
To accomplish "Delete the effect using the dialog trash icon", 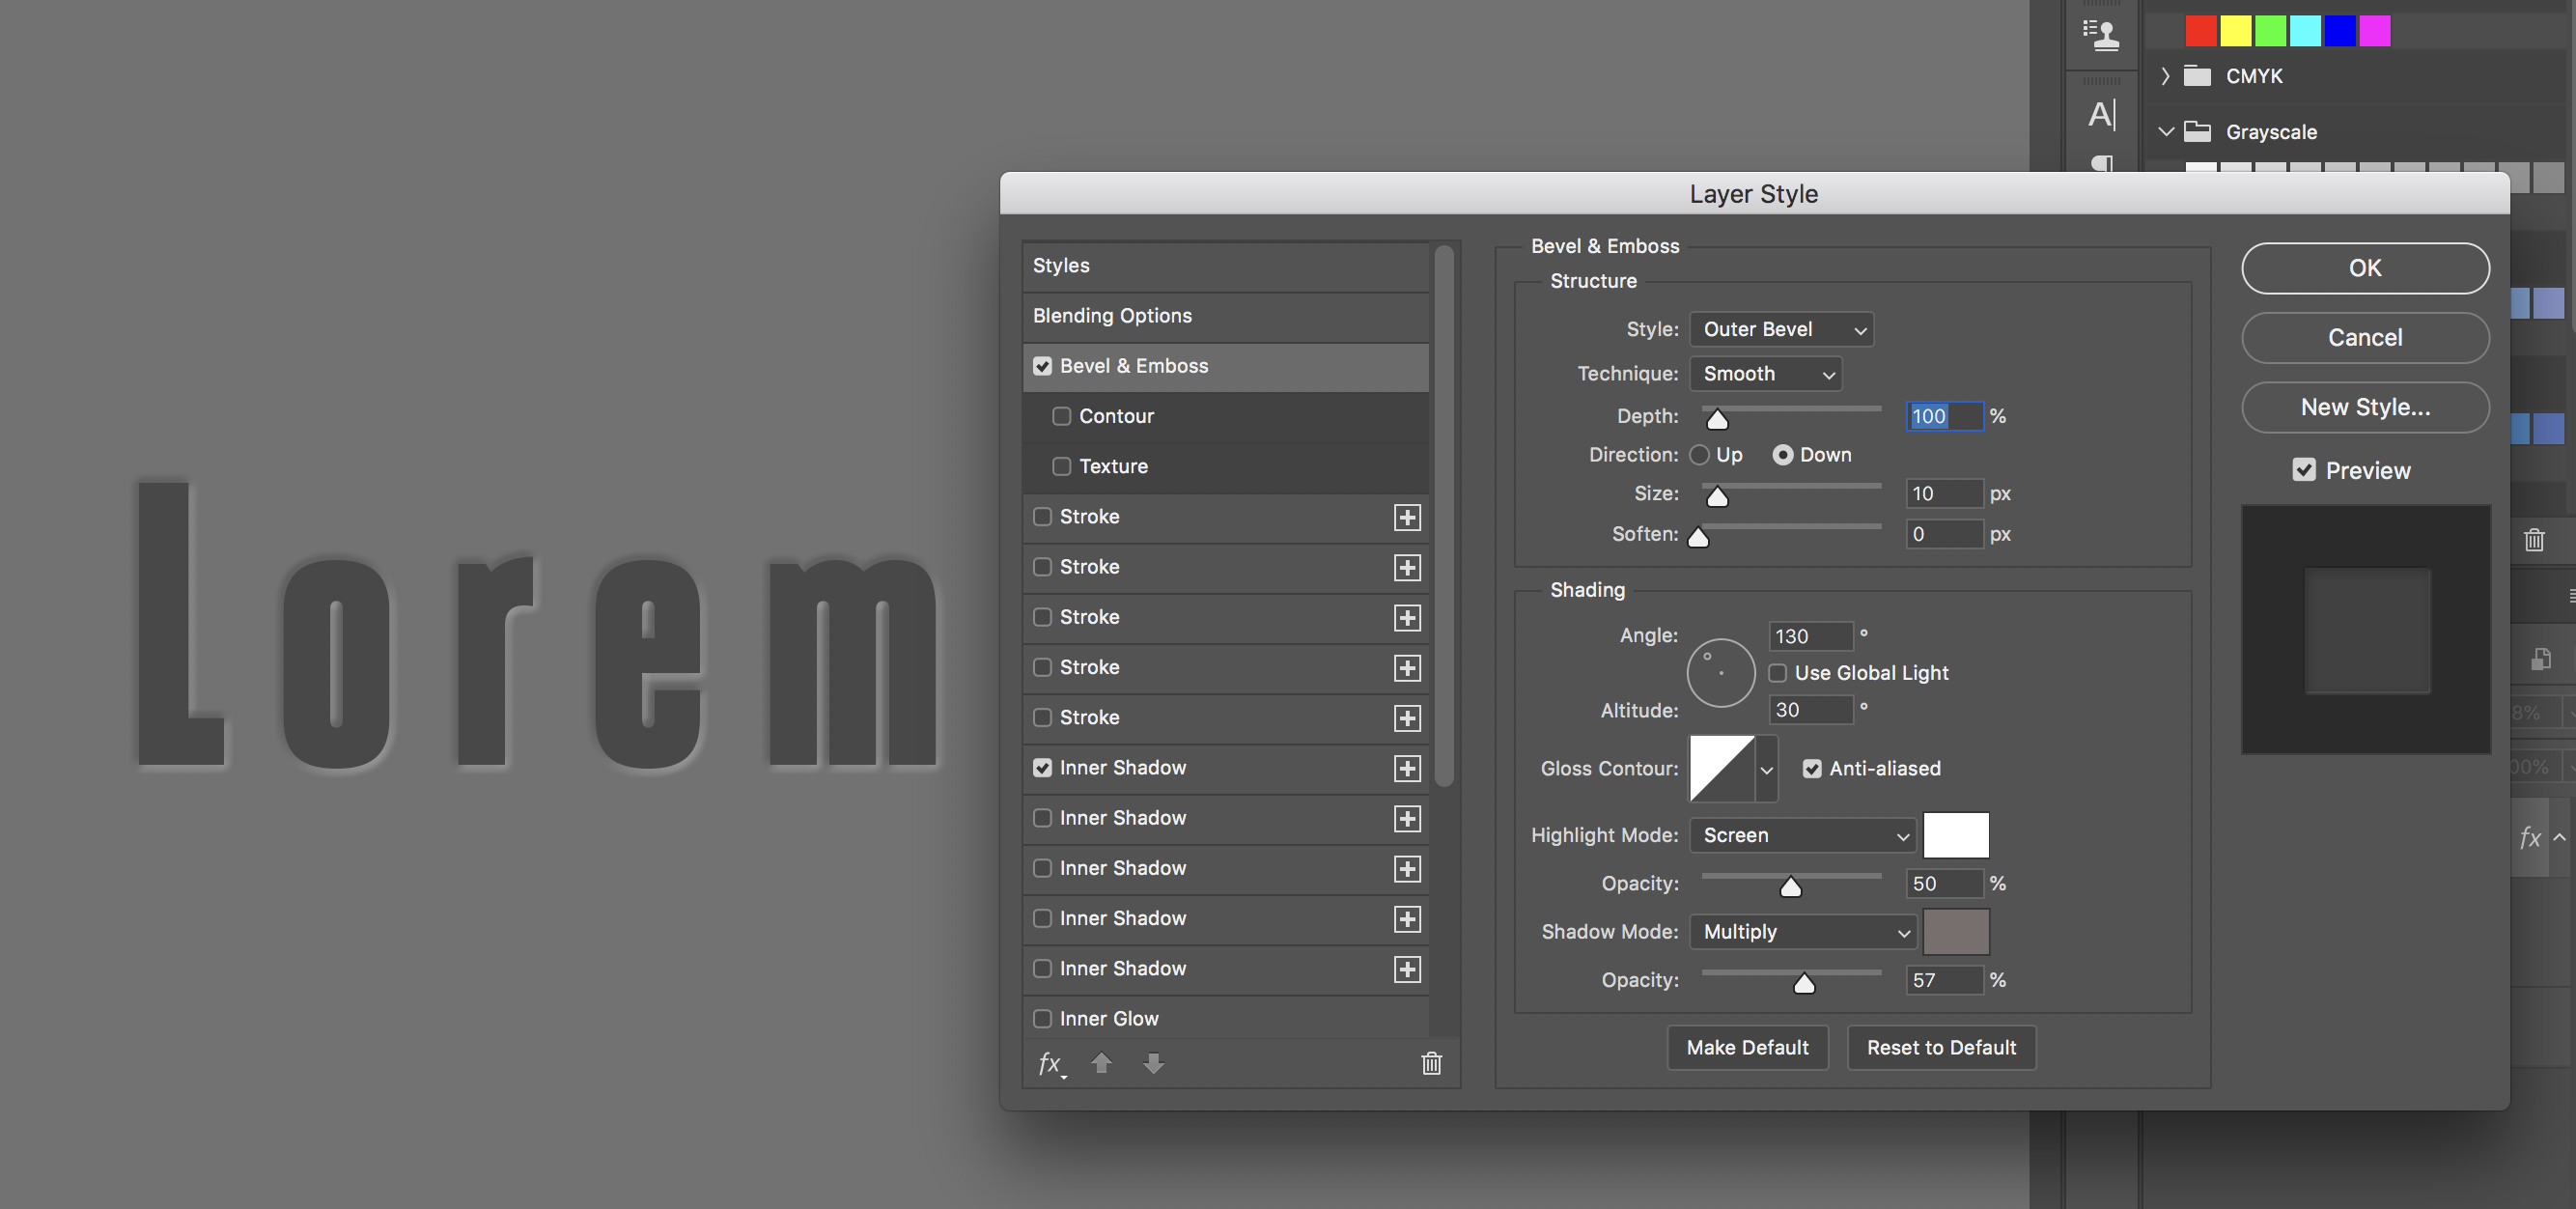I will (x=1430, y=1063).
